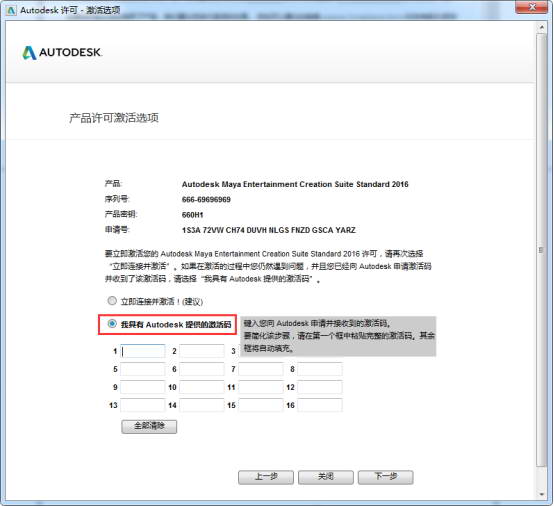Click activation code field 9
This screenshot has height=506, width=554.
point(143,387)
